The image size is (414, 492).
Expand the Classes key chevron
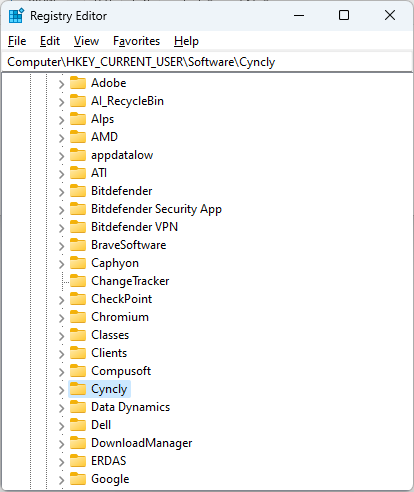[x=61, y=336]
